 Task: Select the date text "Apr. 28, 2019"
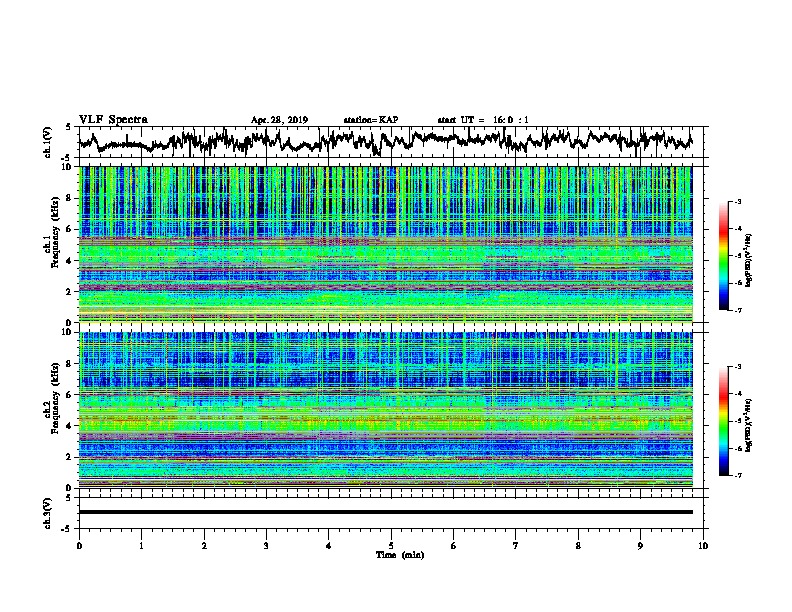click(x=279, y=120)
